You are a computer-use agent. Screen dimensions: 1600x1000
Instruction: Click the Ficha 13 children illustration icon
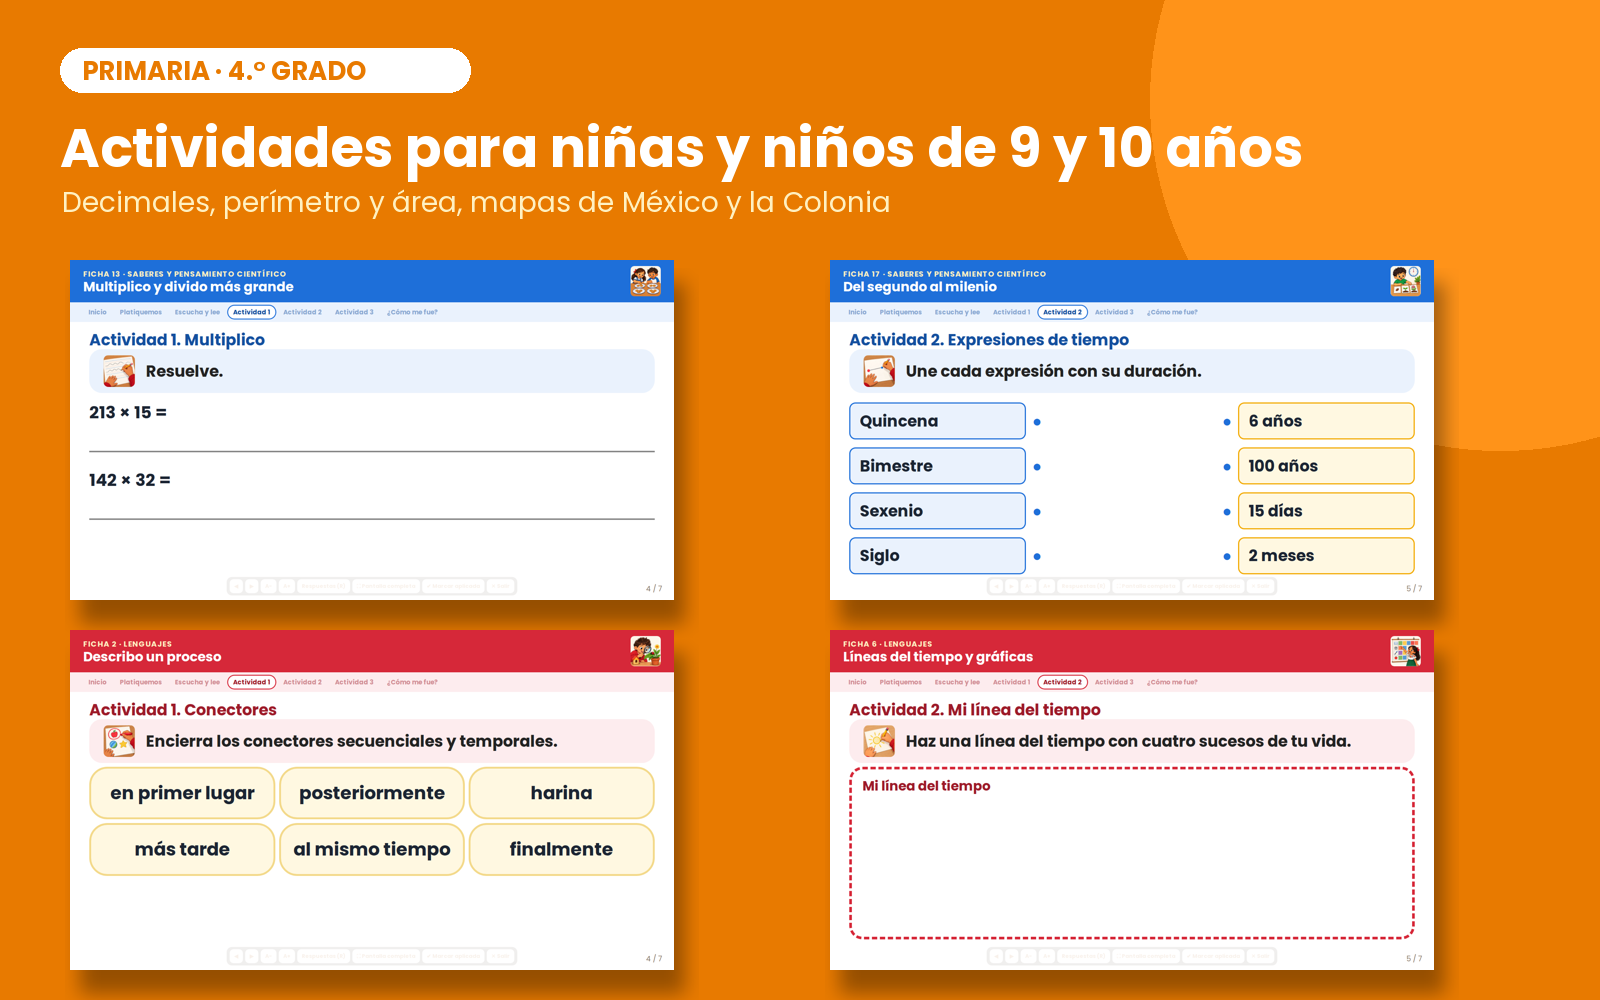(x=645, y=281)
